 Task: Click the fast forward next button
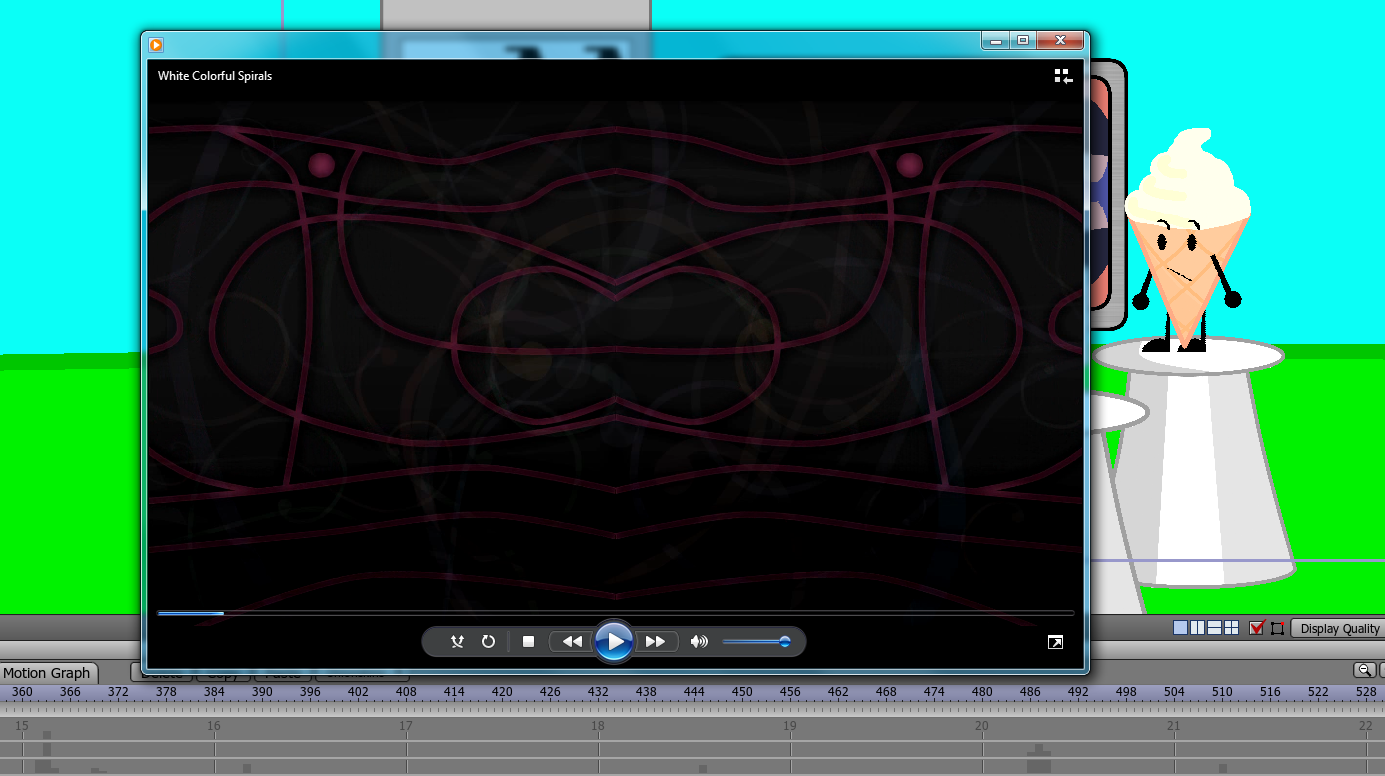tap(656, 642)
